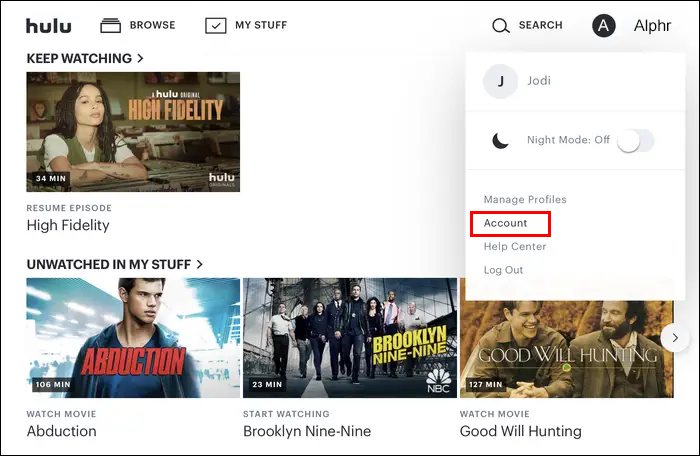Click the Night Mode moon icon
The height and width of the screenshot is (456, 700).
(500, 140)
